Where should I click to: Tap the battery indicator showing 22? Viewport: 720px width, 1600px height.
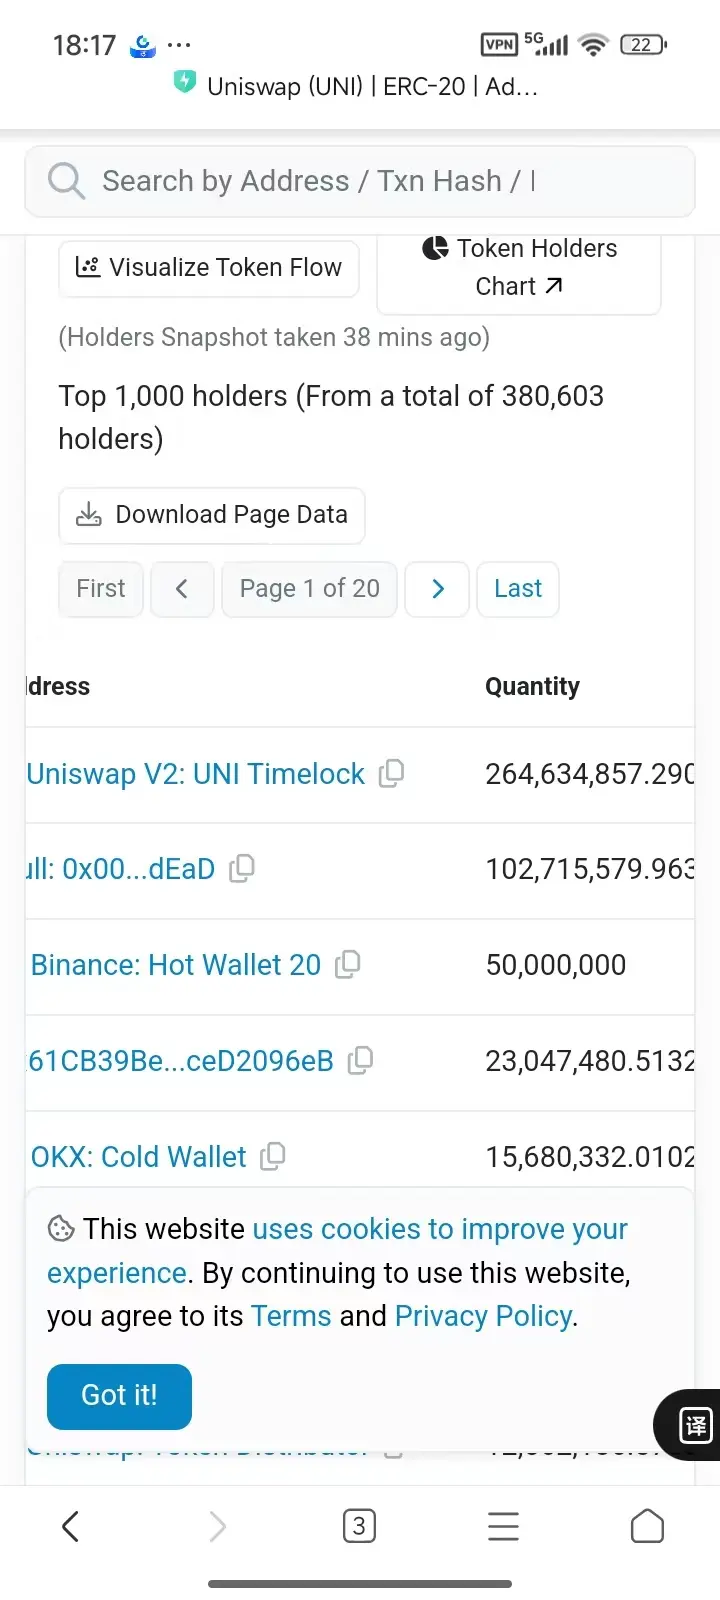643,44
